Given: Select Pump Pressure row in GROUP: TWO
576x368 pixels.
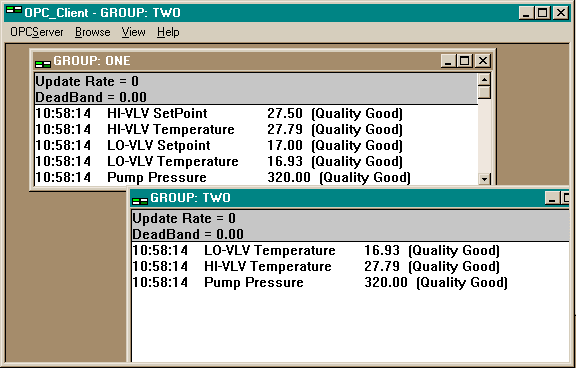Looking at the screenshot, I should pos(350,282).
